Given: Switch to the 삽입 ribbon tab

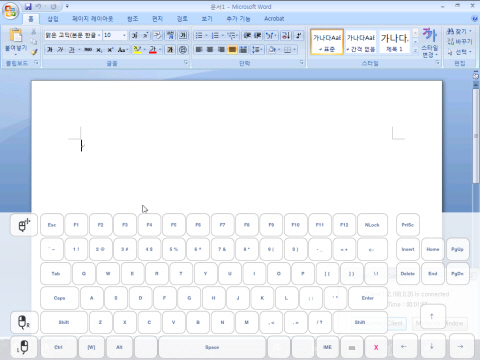Looking at the screenshot, I should click(x=53, y=19).
